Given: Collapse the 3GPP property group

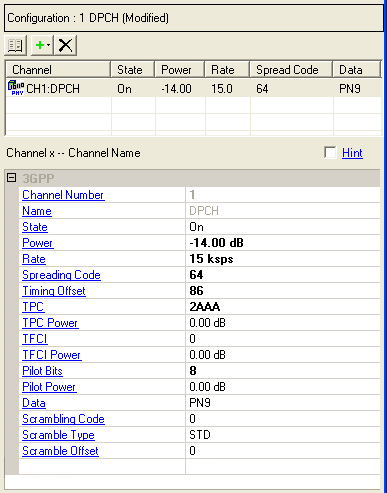Looking at the screenshot, I should coord(12,178).
